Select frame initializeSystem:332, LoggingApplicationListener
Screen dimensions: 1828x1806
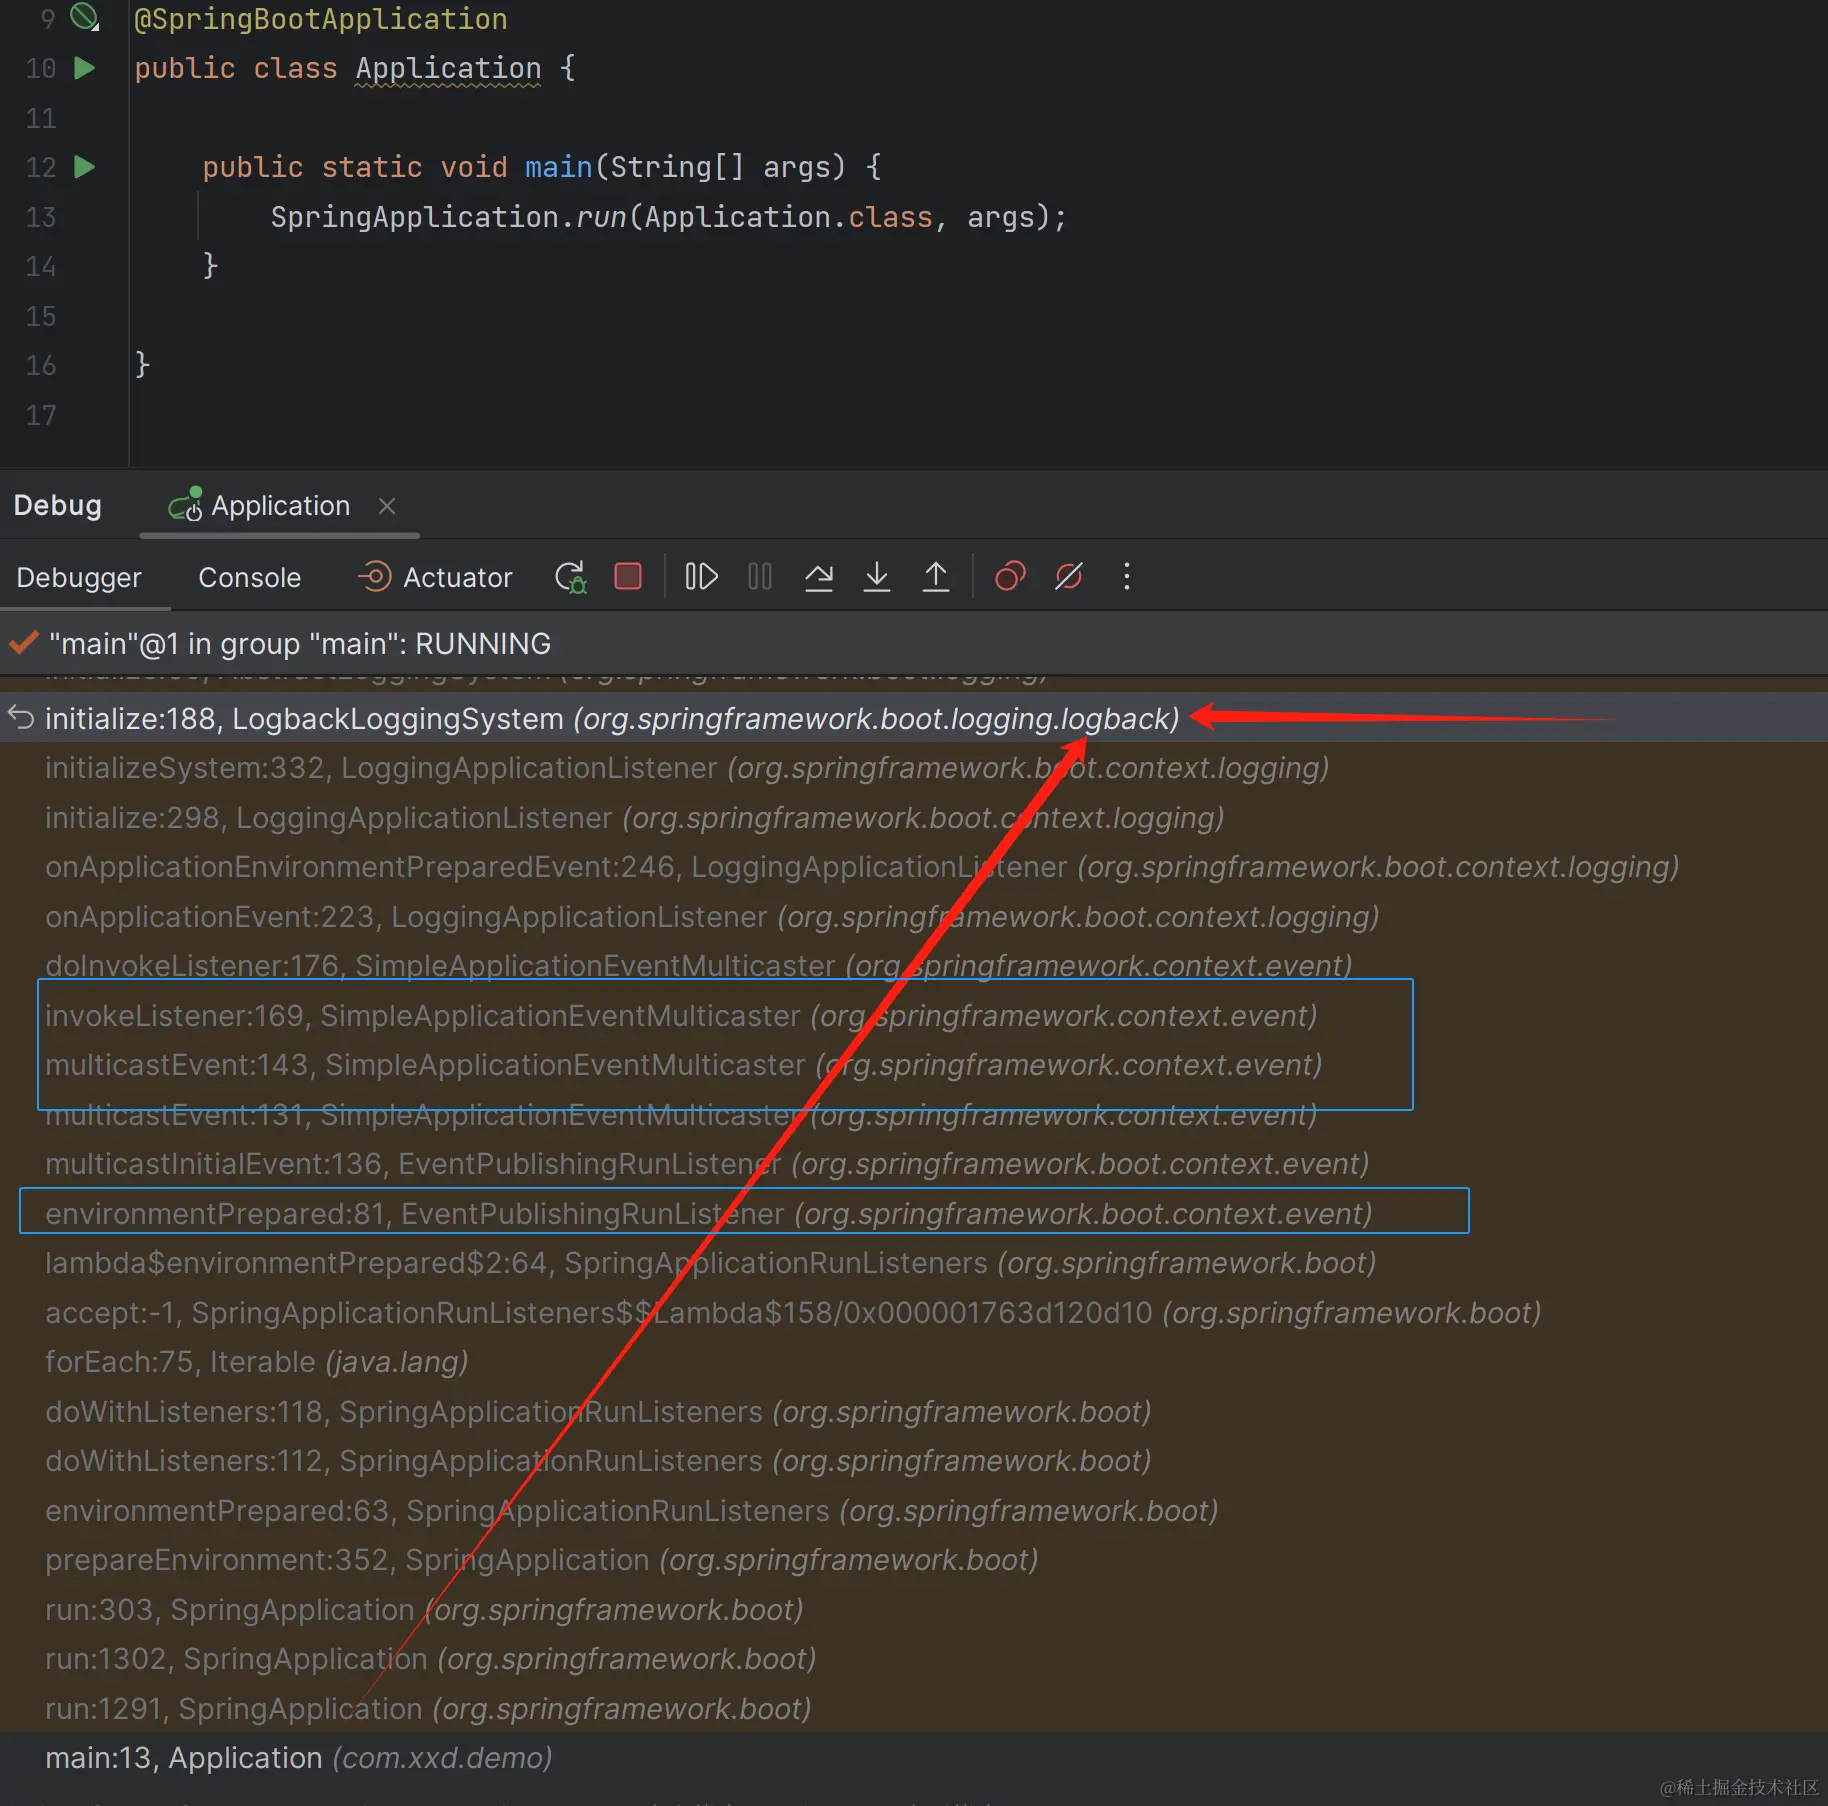point(914,768)
